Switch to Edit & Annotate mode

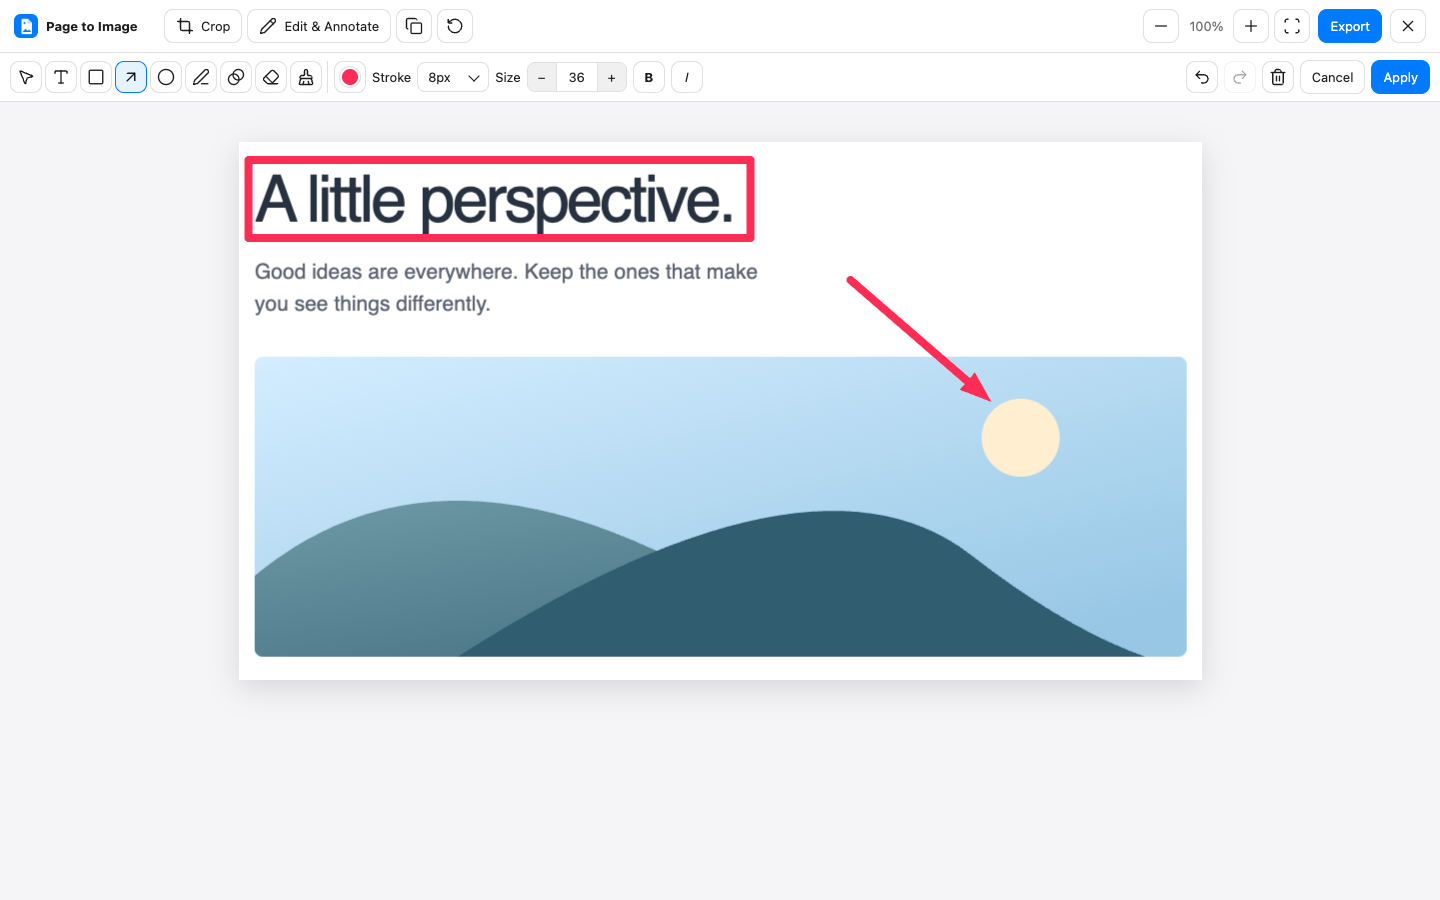pos(319,26)
